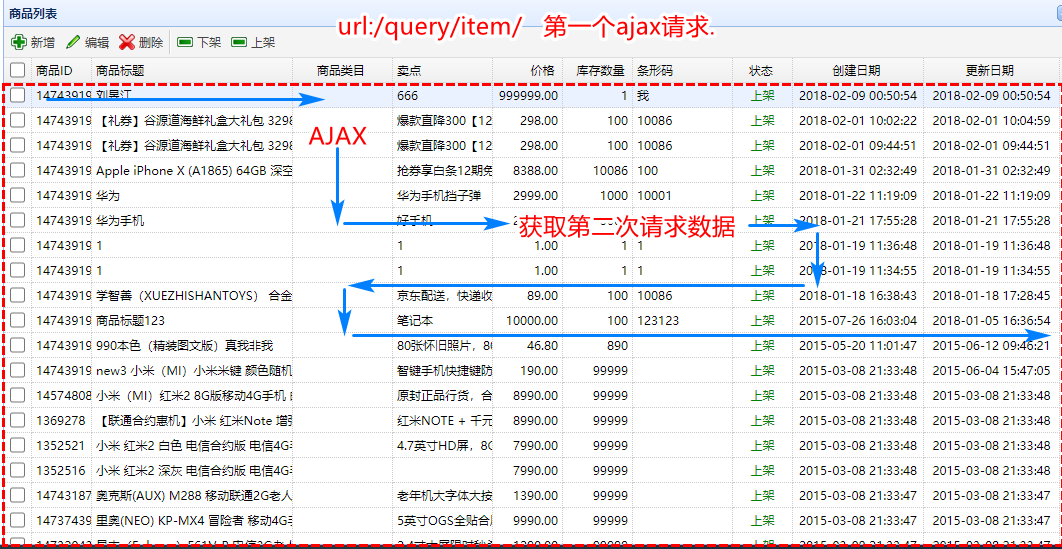Screen dimensions: 1062x549
Task: Sort by the 商品ID column header
Action: point(61,70)
